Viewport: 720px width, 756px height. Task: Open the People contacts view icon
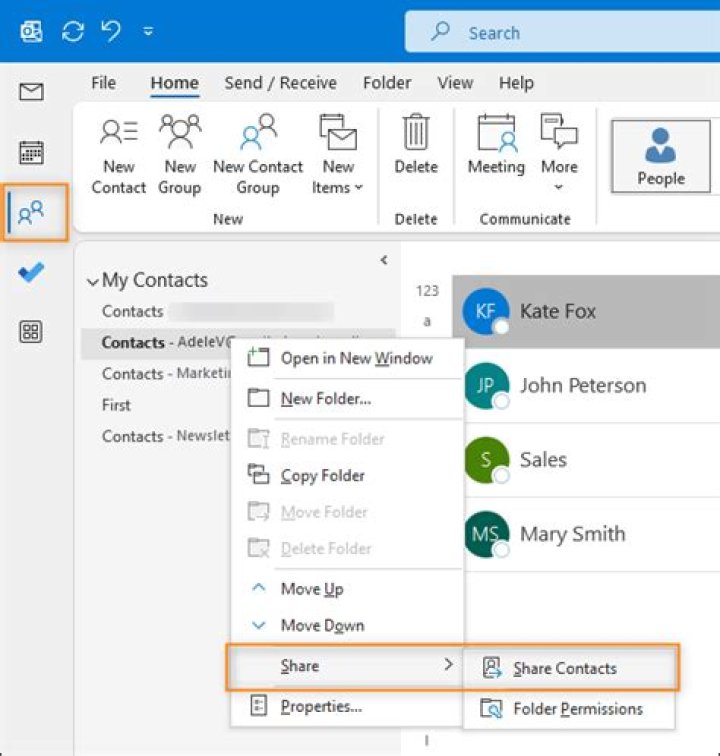point(31,212)
